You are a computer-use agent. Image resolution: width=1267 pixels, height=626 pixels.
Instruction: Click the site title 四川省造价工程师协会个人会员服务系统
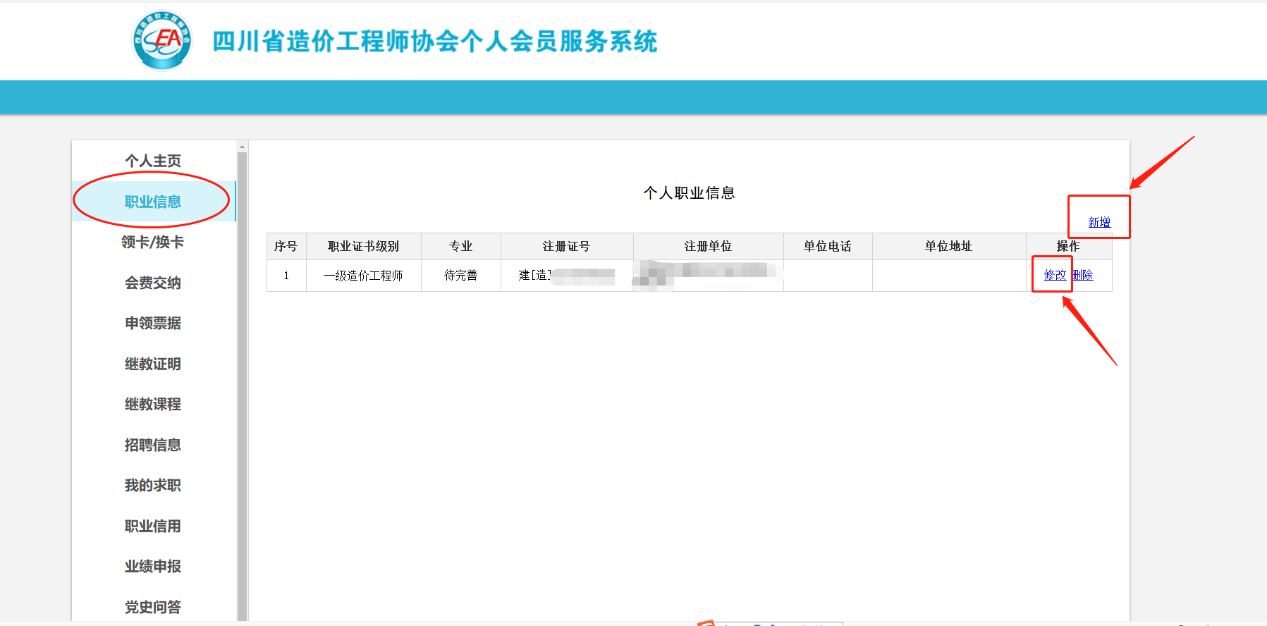point(435,42)
